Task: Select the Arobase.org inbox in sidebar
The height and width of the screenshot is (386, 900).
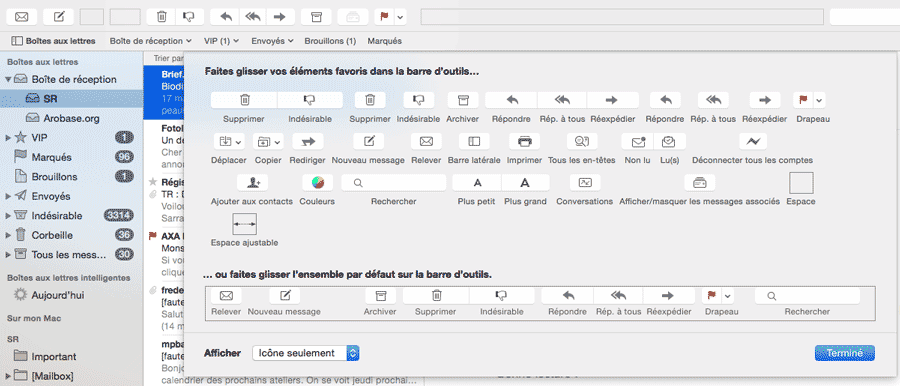Action: click(x=71, y=118)
